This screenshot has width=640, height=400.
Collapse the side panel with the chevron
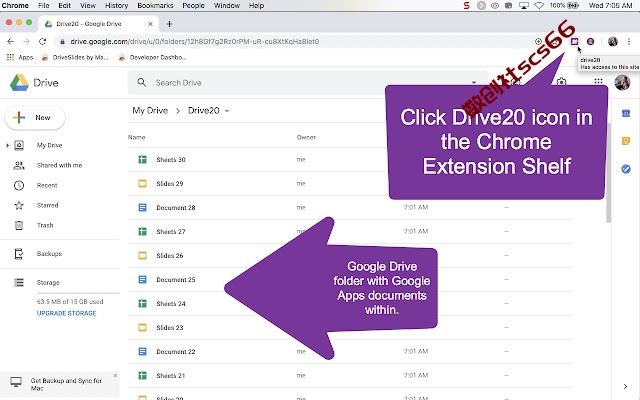tap(625, 386)
